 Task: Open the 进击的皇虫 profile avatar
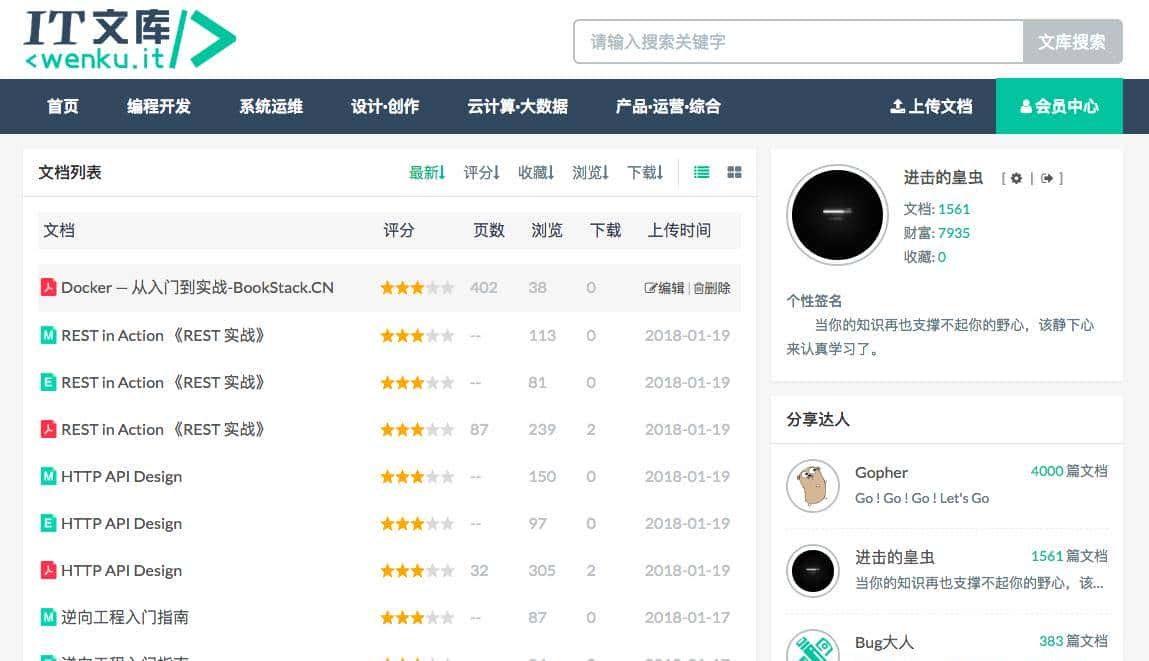click(836, 214)
